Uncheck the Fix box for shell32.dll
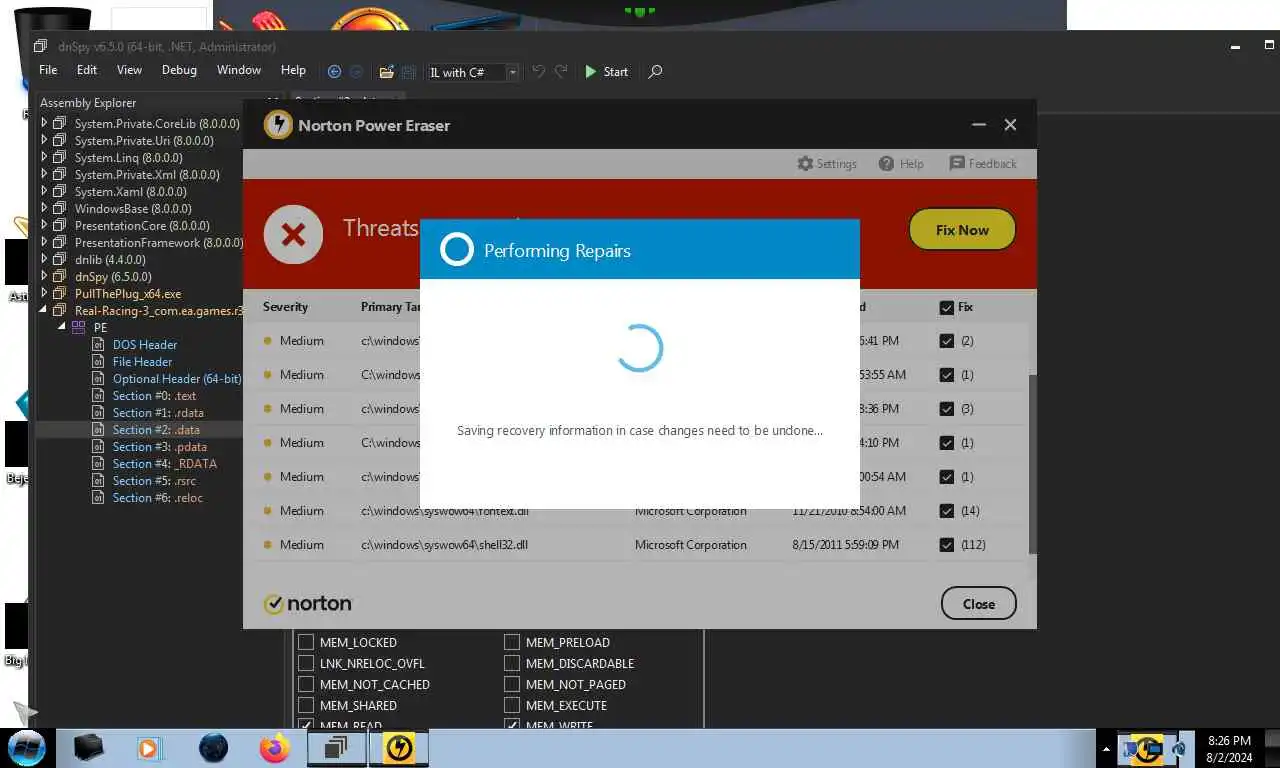Viewport: 1280px width, 768px height. pos(946,545)
